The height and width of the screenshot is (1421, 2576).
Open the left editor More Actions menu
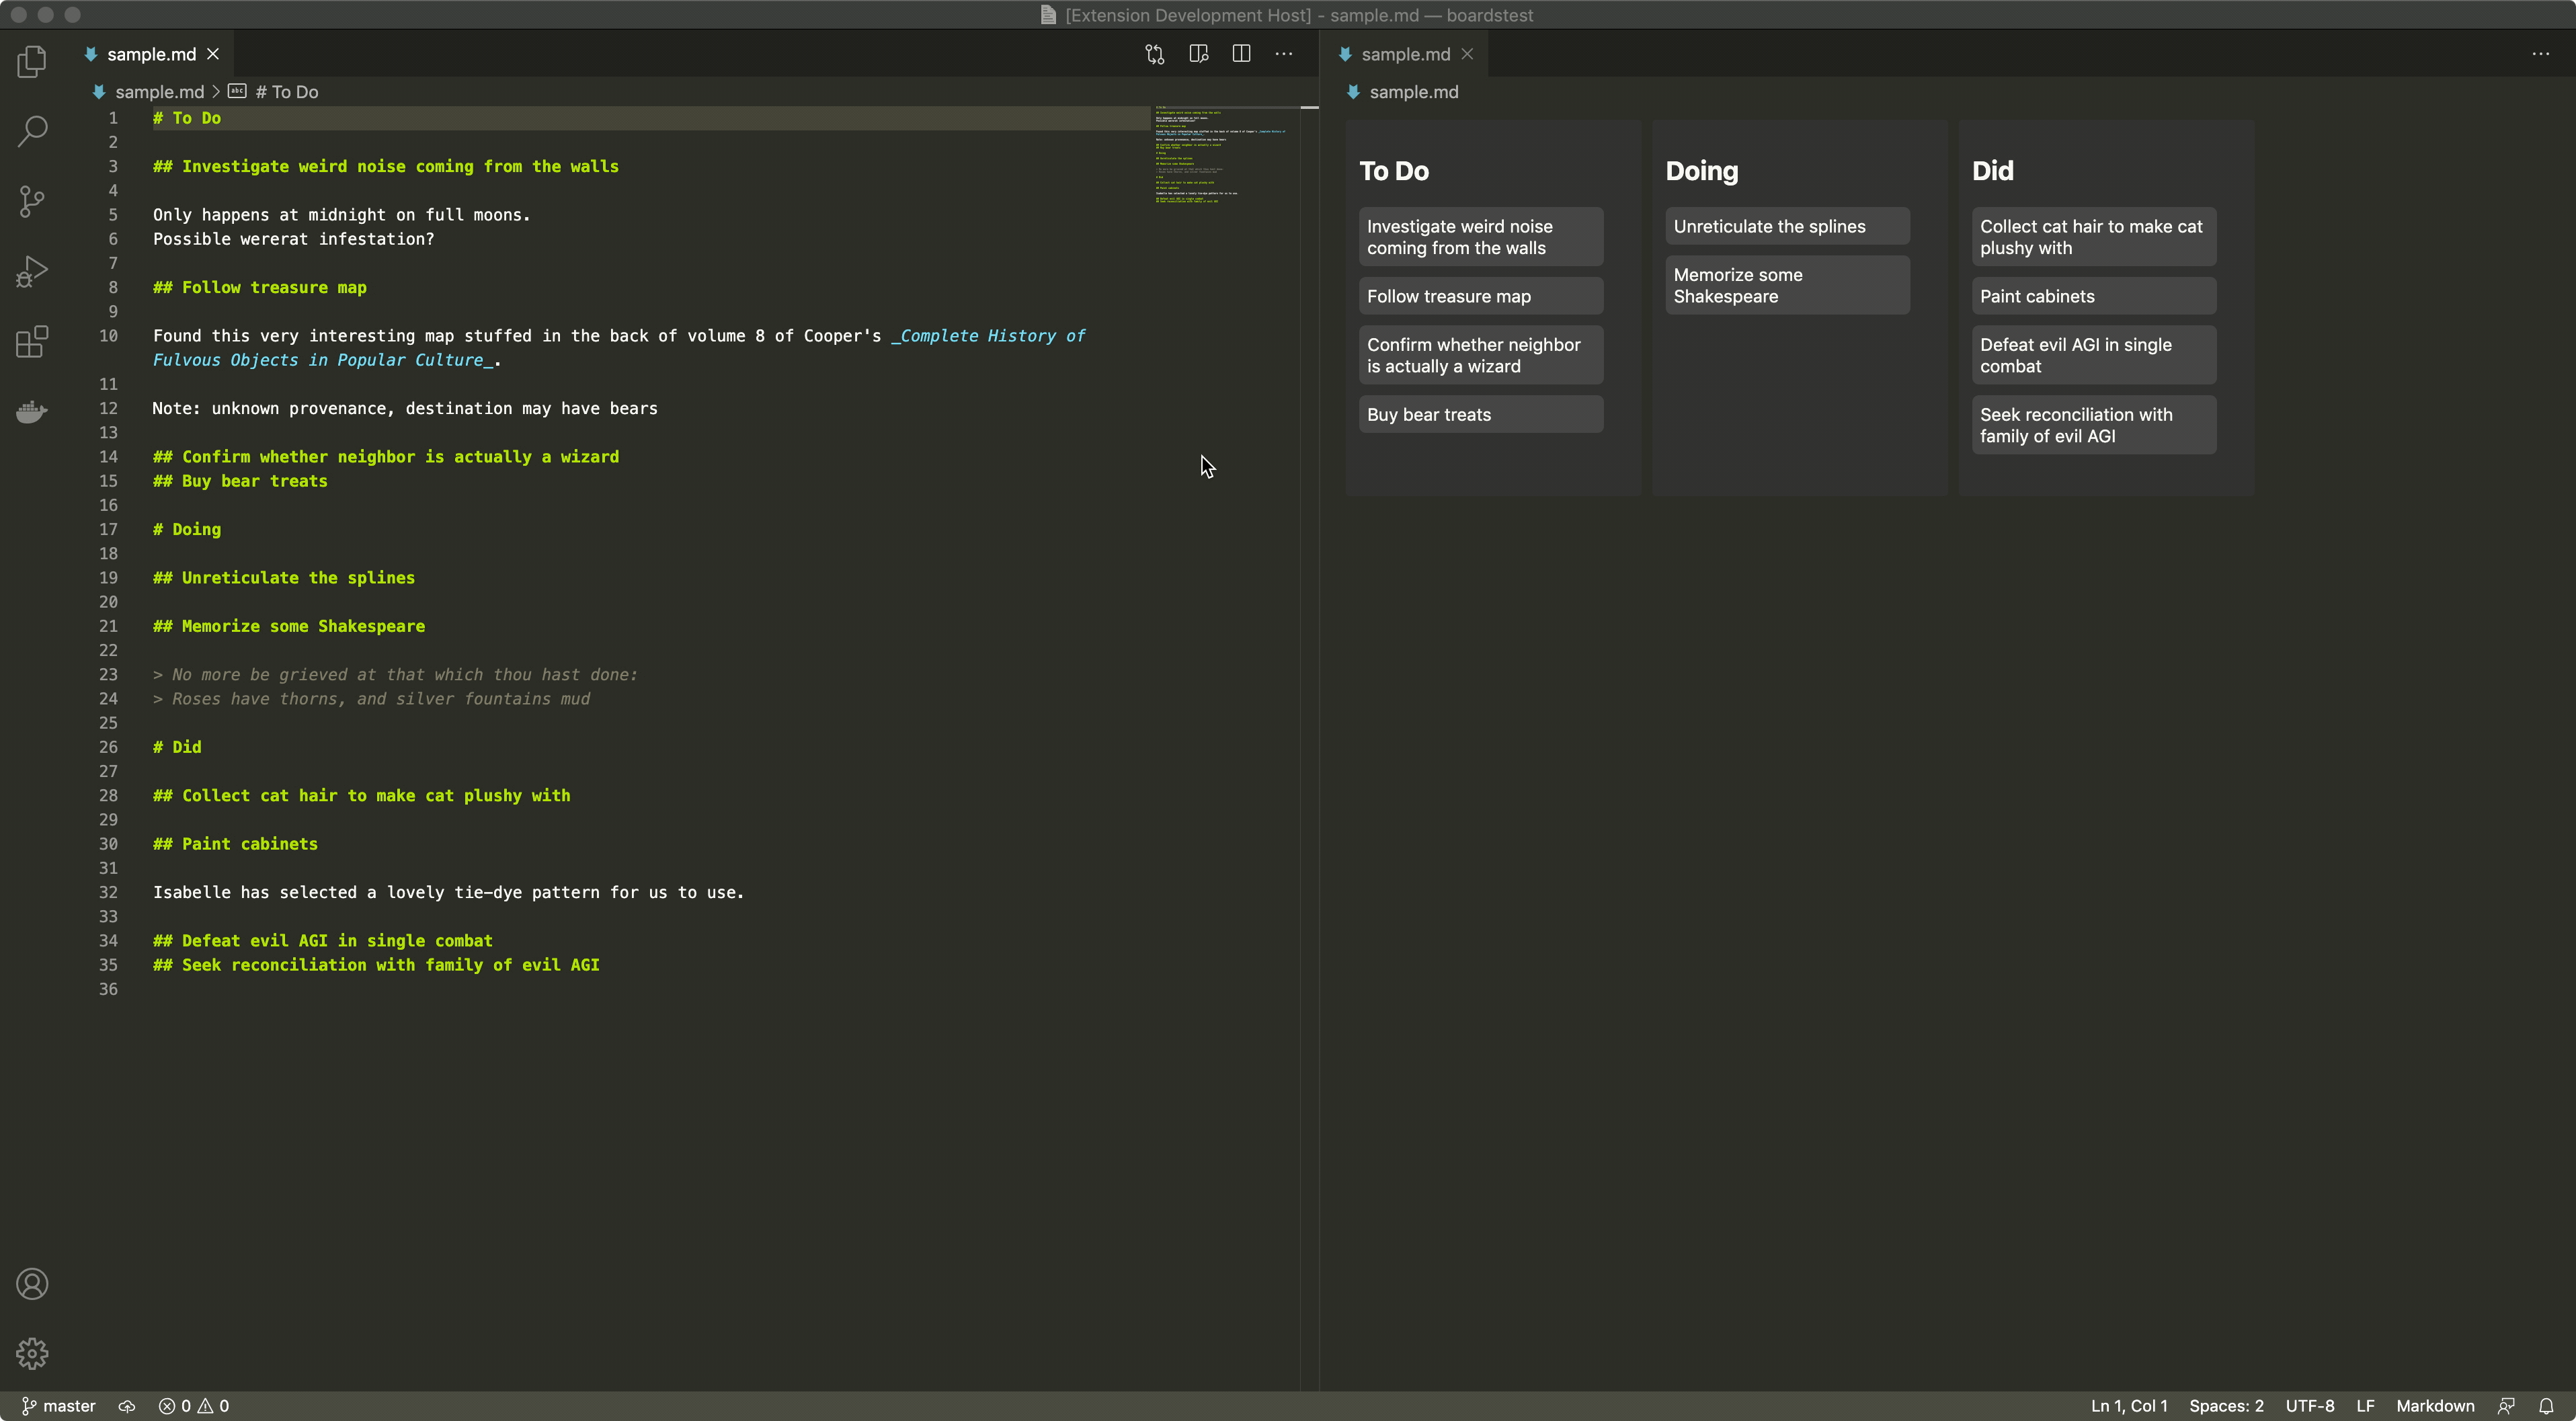[1284, 54]
